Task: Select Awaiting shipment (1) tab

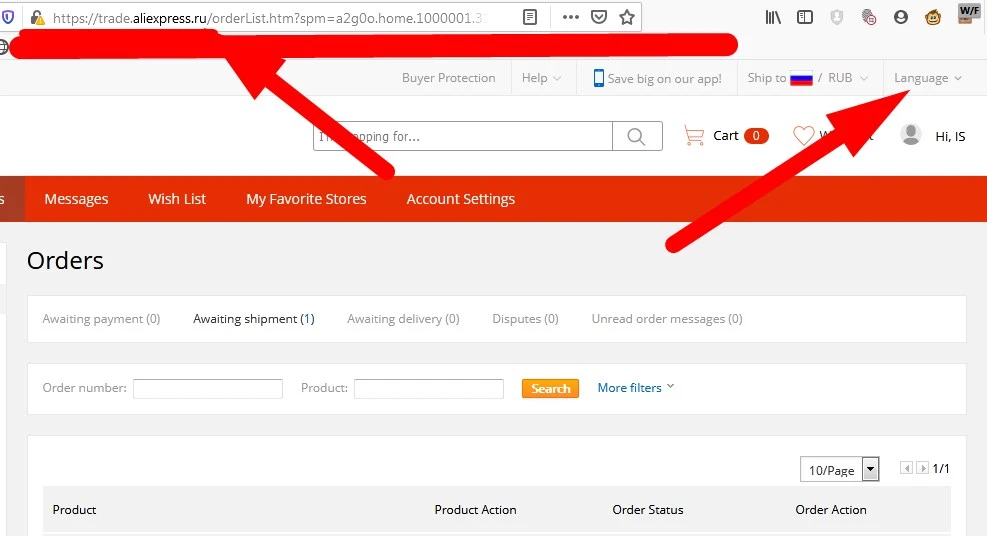Action: point(254,319)
